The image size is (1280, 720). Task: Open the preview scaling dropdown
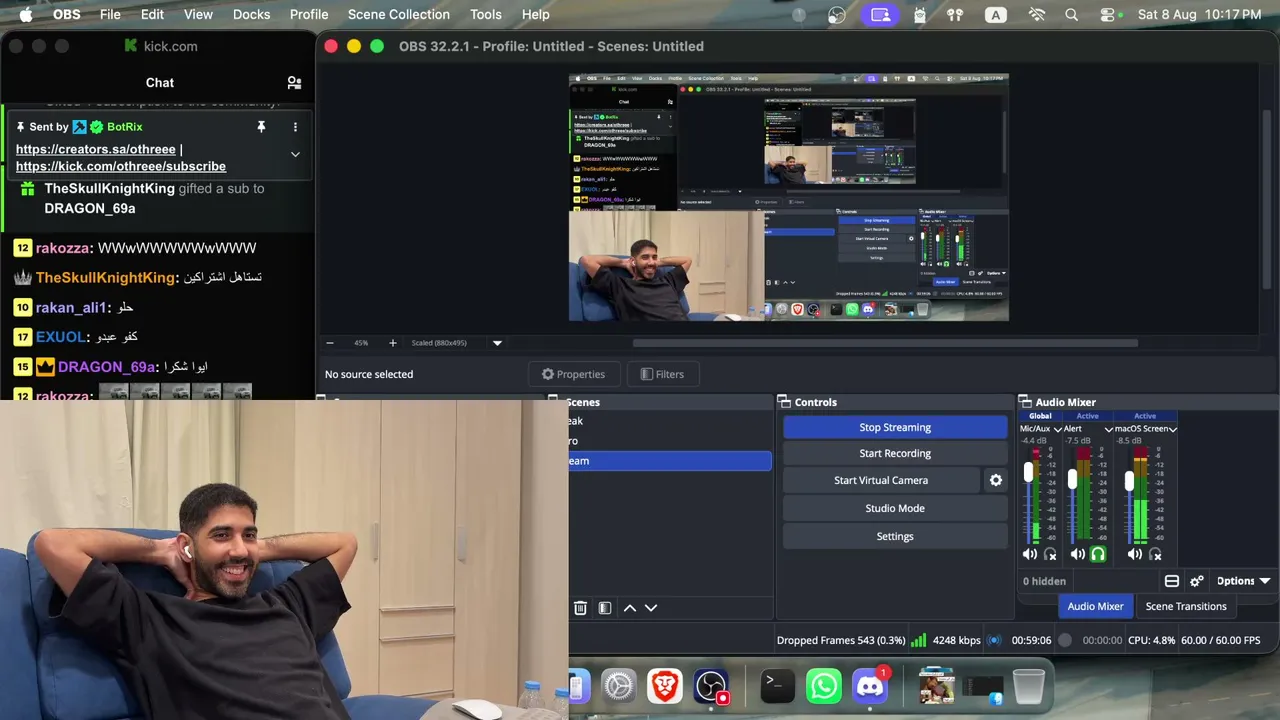point(497,343)
